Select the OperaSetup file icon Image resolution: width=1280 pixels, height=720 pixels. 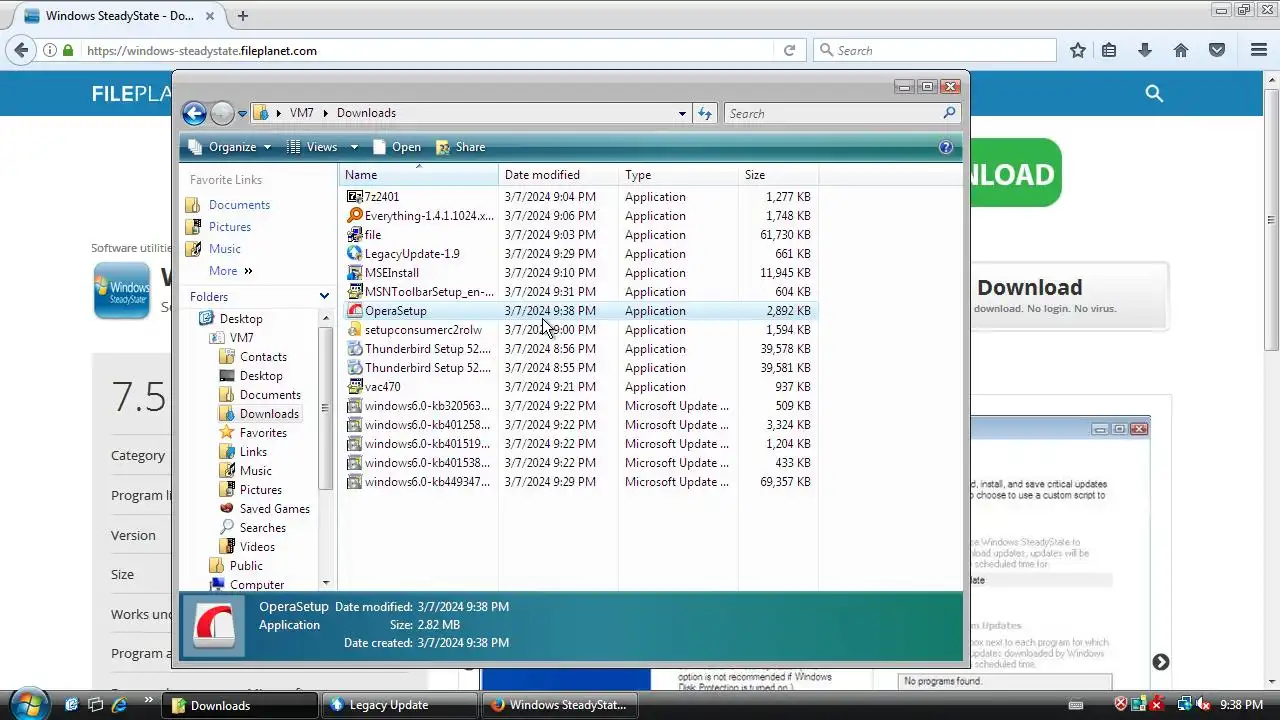pyautogui.click(x=355, y=311)
